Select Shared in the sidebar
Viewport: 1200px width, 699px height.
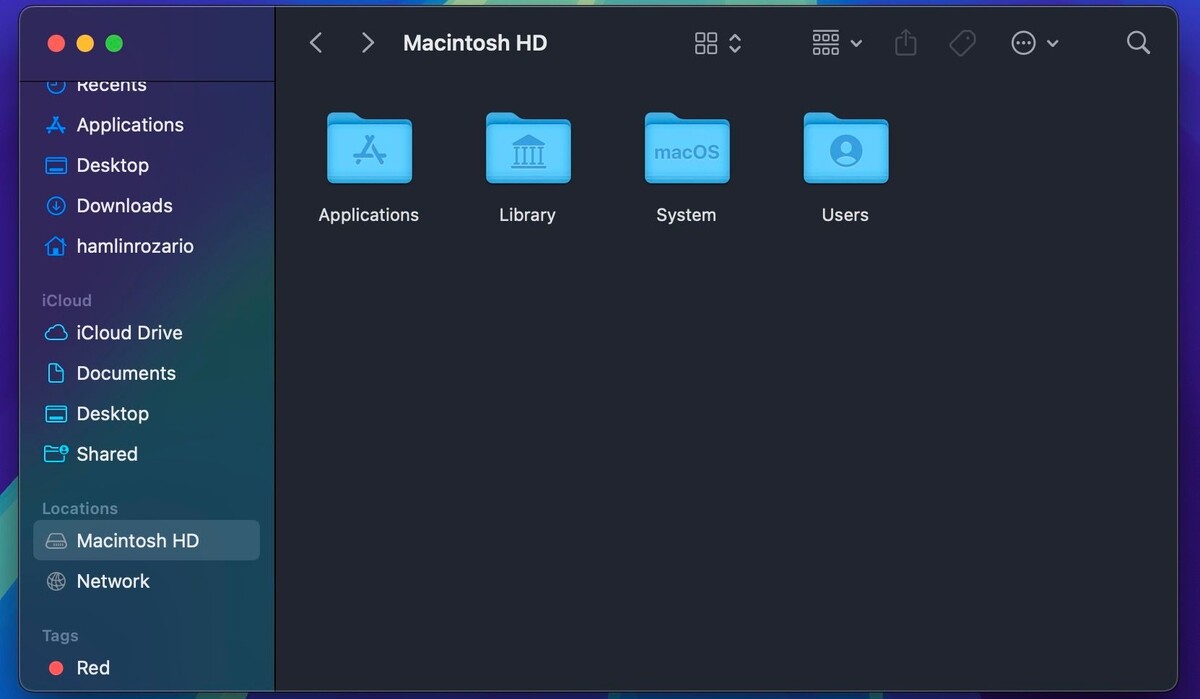[146, 454]
